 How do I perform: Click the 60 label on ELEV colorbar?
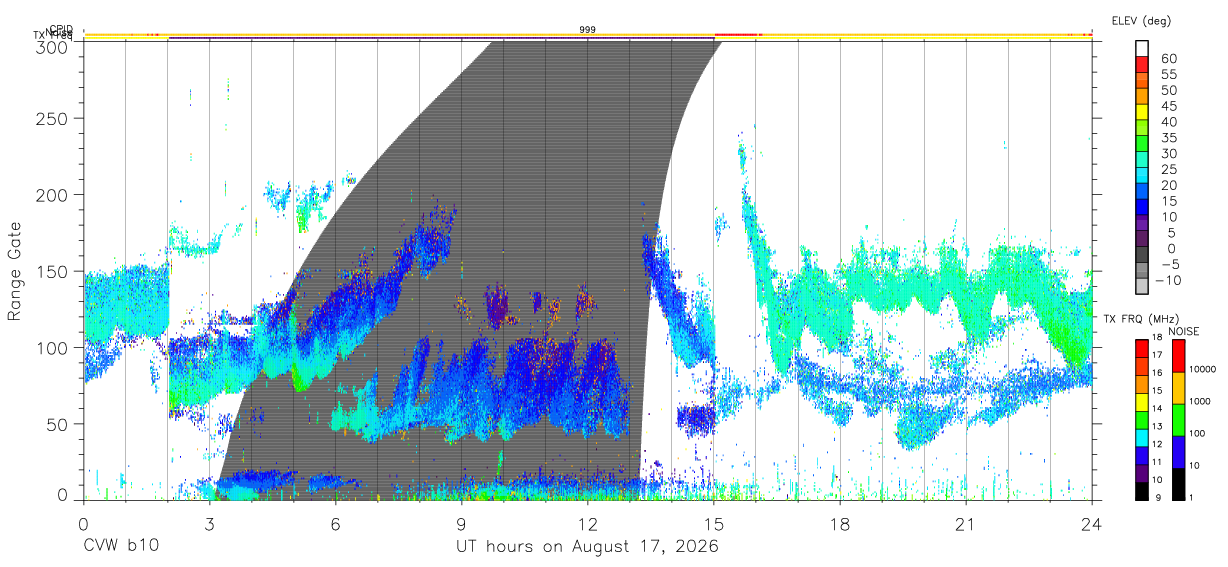click(x=1169, y=58)
